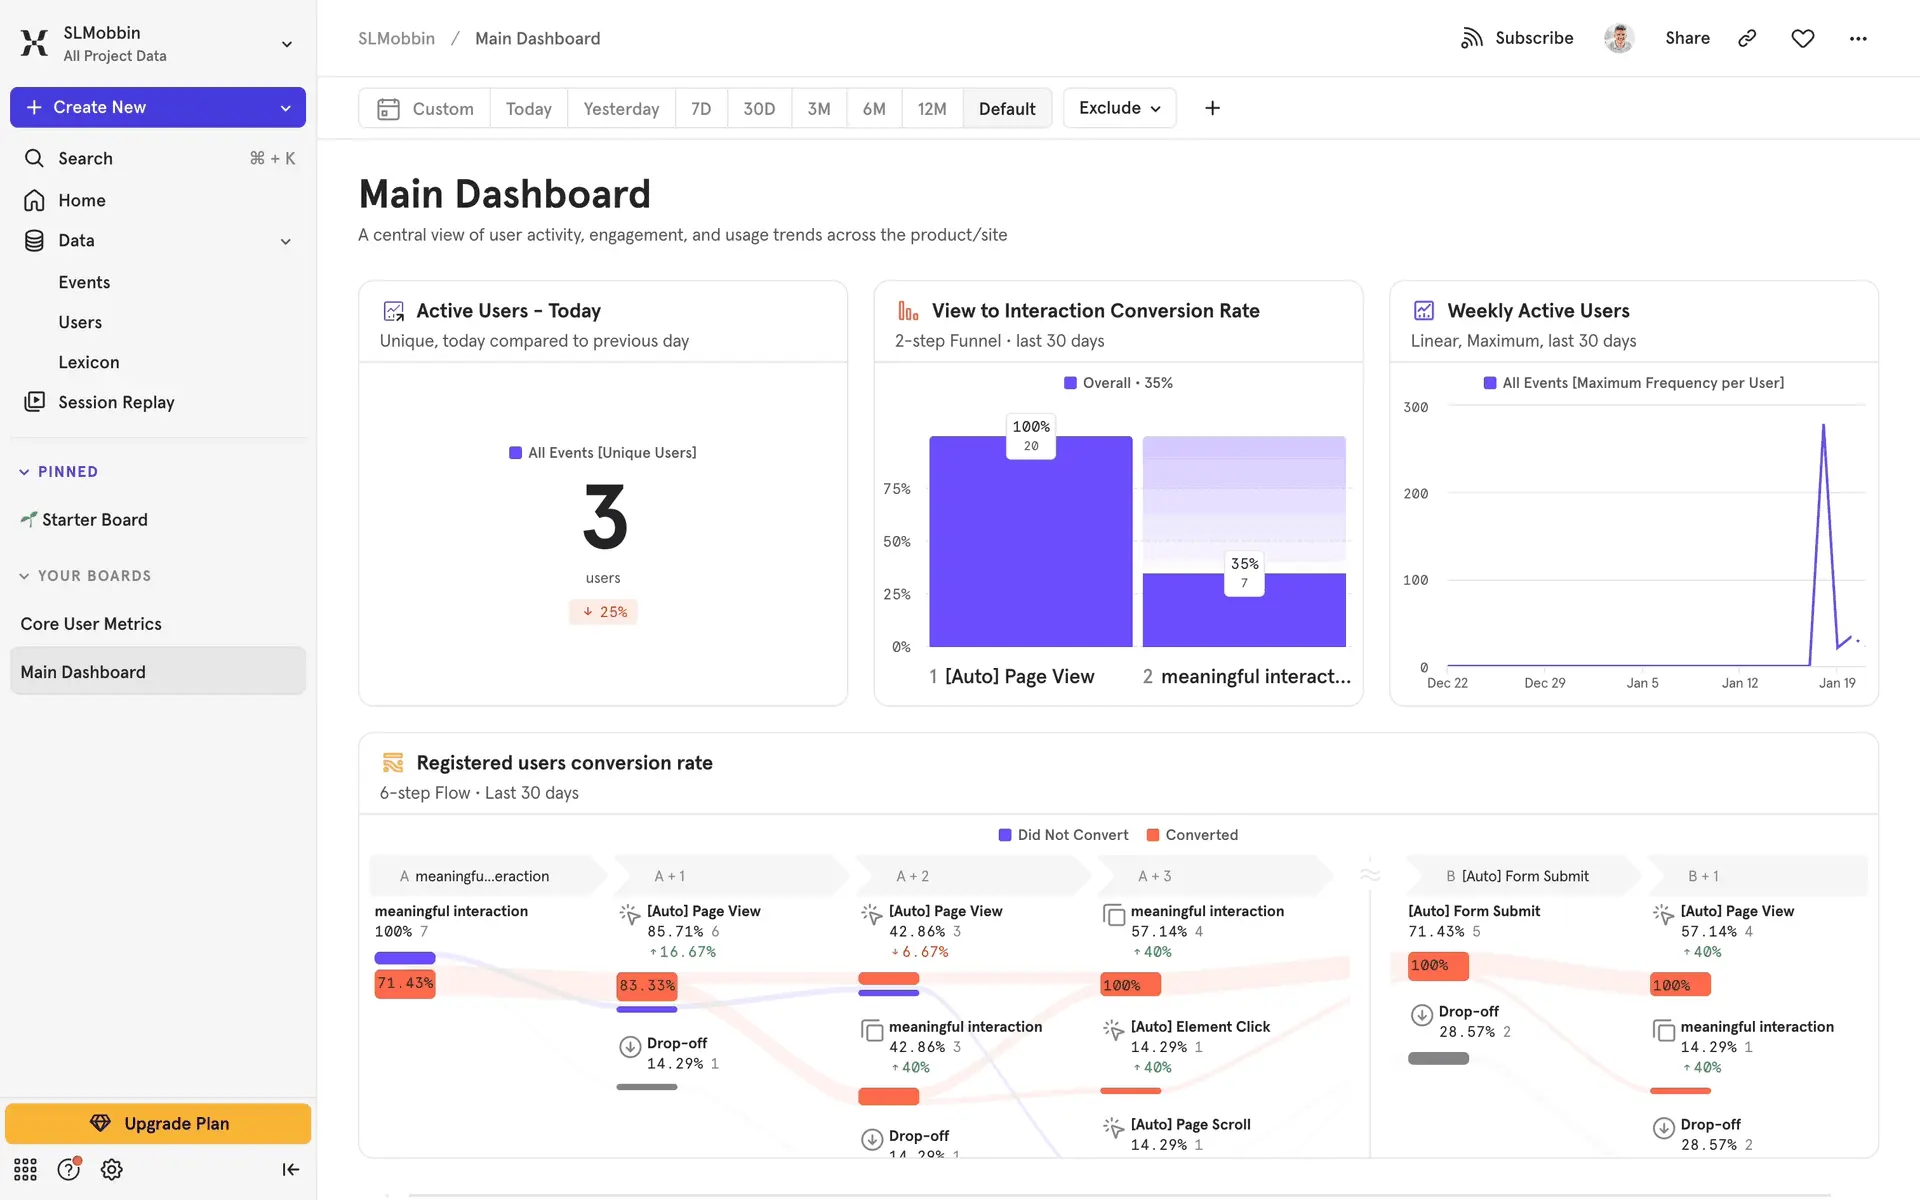Collapse the sidebar with arrow icon
Screen dimensions: 1920x1200
click(x=290, y=1169)
